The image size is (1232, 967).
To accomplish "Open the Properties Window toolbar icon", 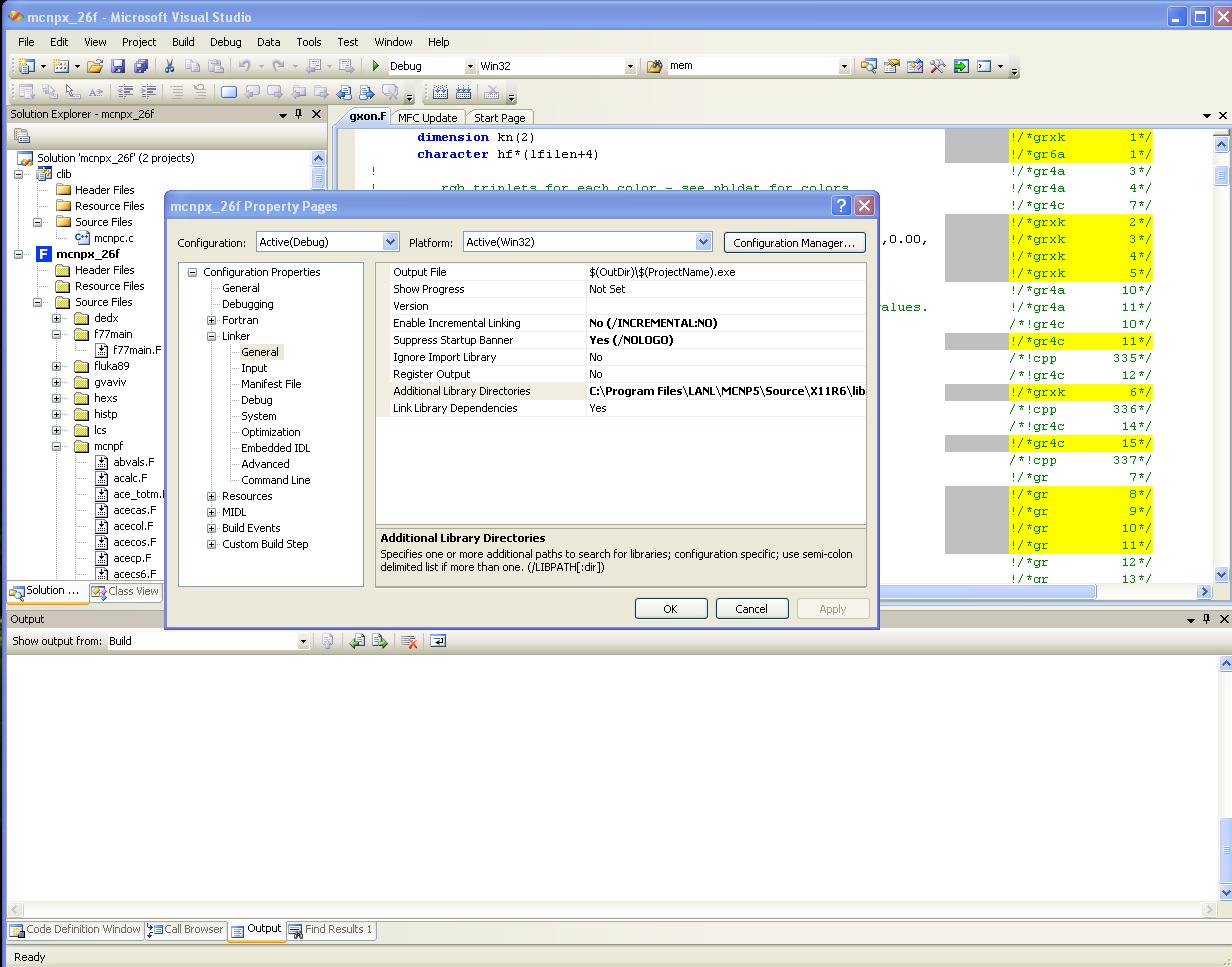I will pyautogui.click(x=891, y=66).
